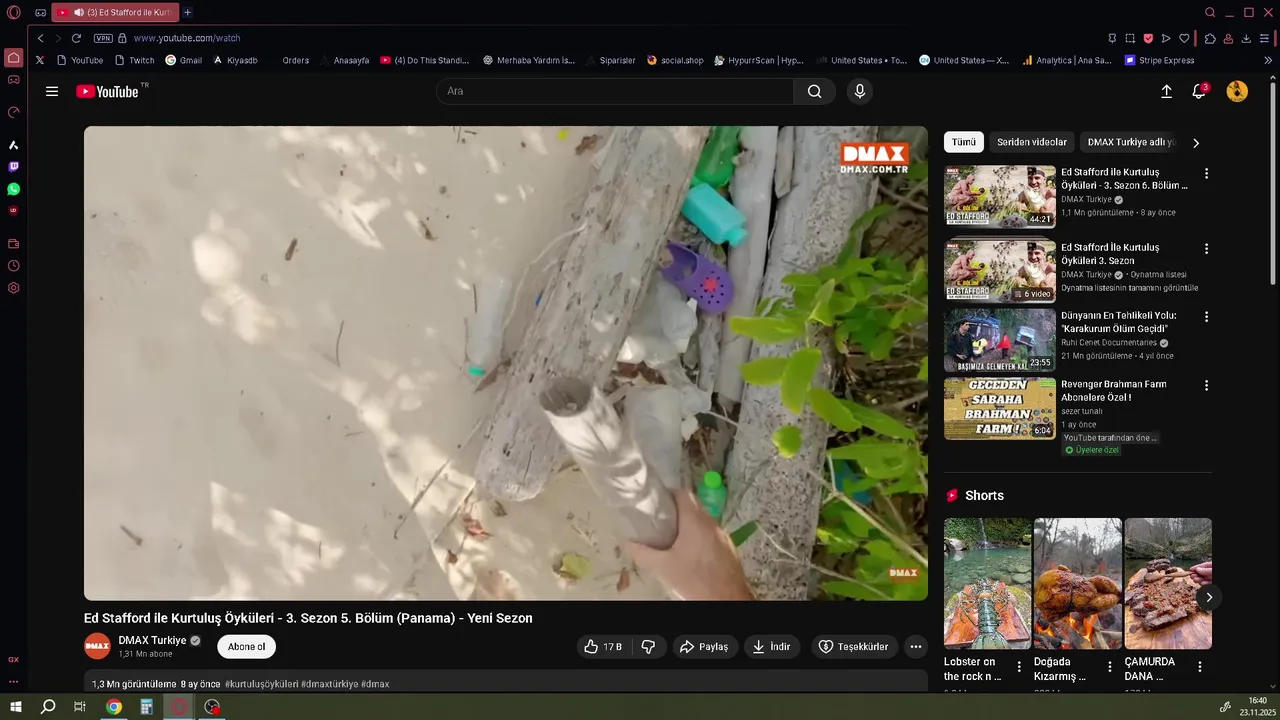Image resolution: width=1280 pixels, height=720 pixels.
Task: Open the Stripe Express bookmark
Action: click(x=1159, y=60)
